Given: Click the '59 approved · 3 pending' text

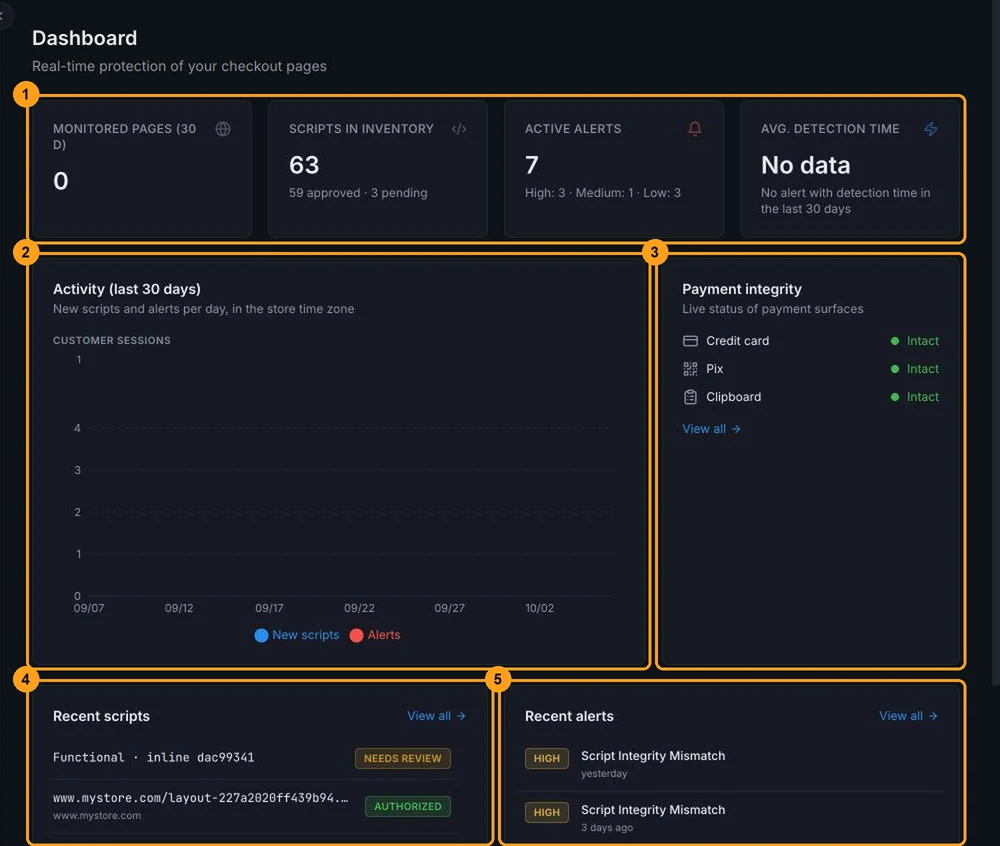Looking at the screenshot, I should tap(358, 193).
